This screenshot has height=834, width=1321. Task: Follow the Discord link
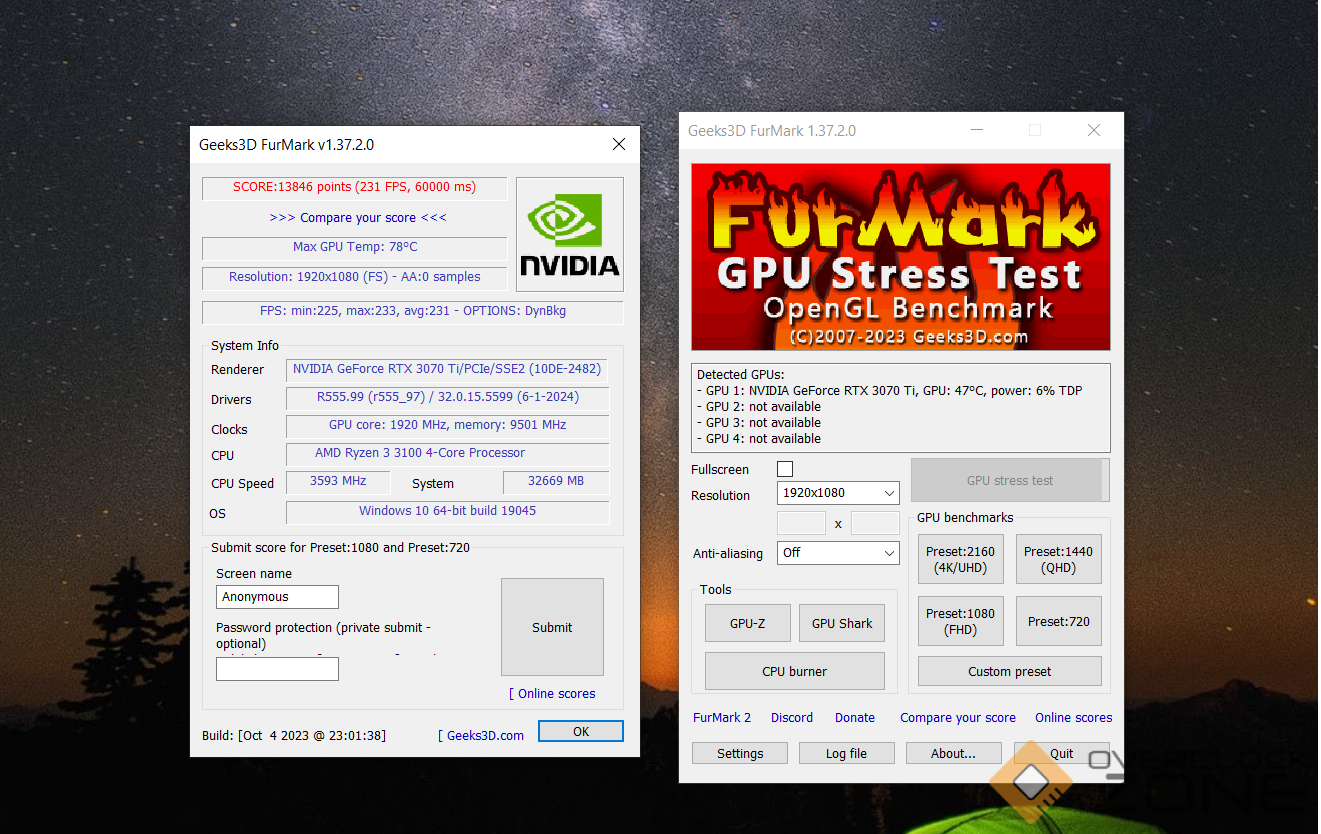click(x=792, y=718)
